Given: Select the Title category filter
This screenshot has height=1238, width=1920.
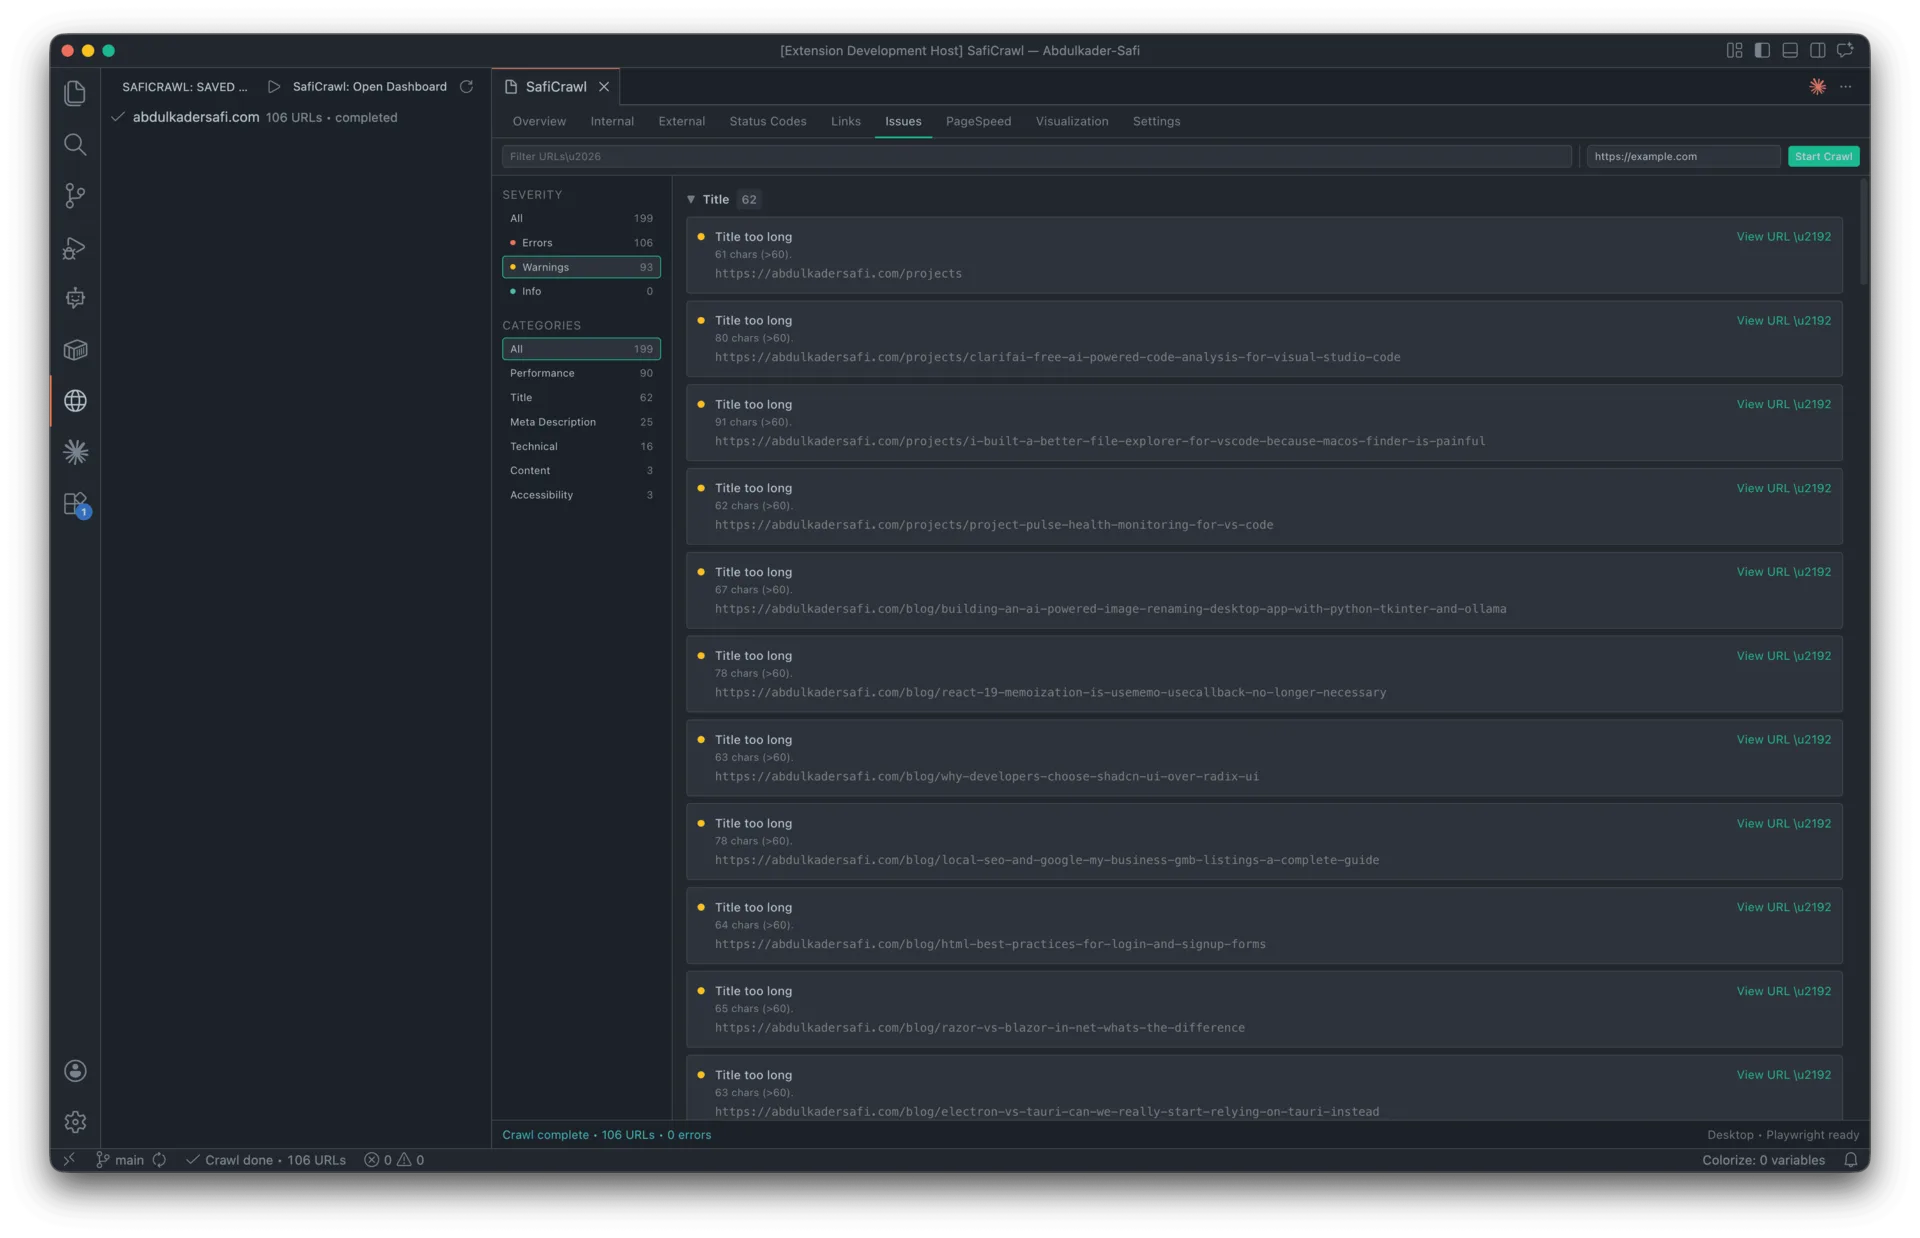Looking at the screenshot, I should coord(581,398).
